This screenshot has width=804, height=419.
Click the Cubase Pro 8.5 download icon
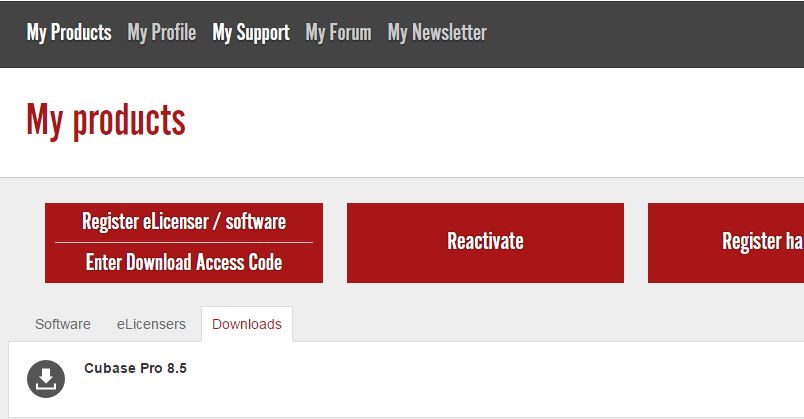click(x=46, y=379)
